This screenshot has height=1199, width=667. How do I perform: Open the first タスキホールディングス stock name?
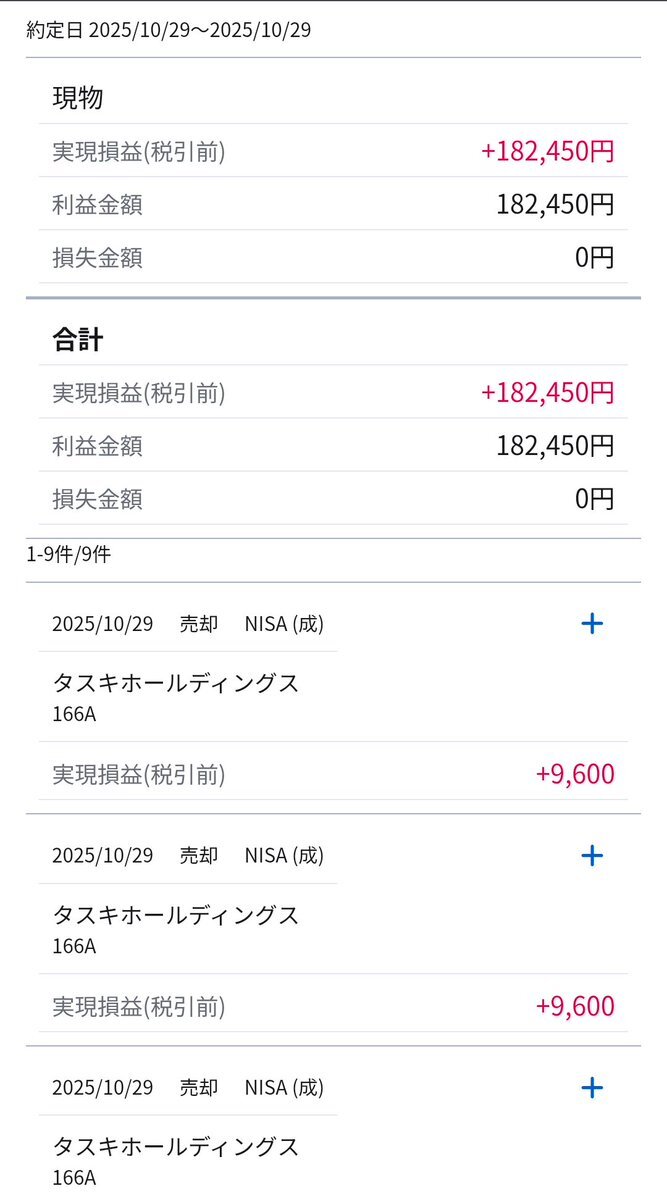click(176, 684)
